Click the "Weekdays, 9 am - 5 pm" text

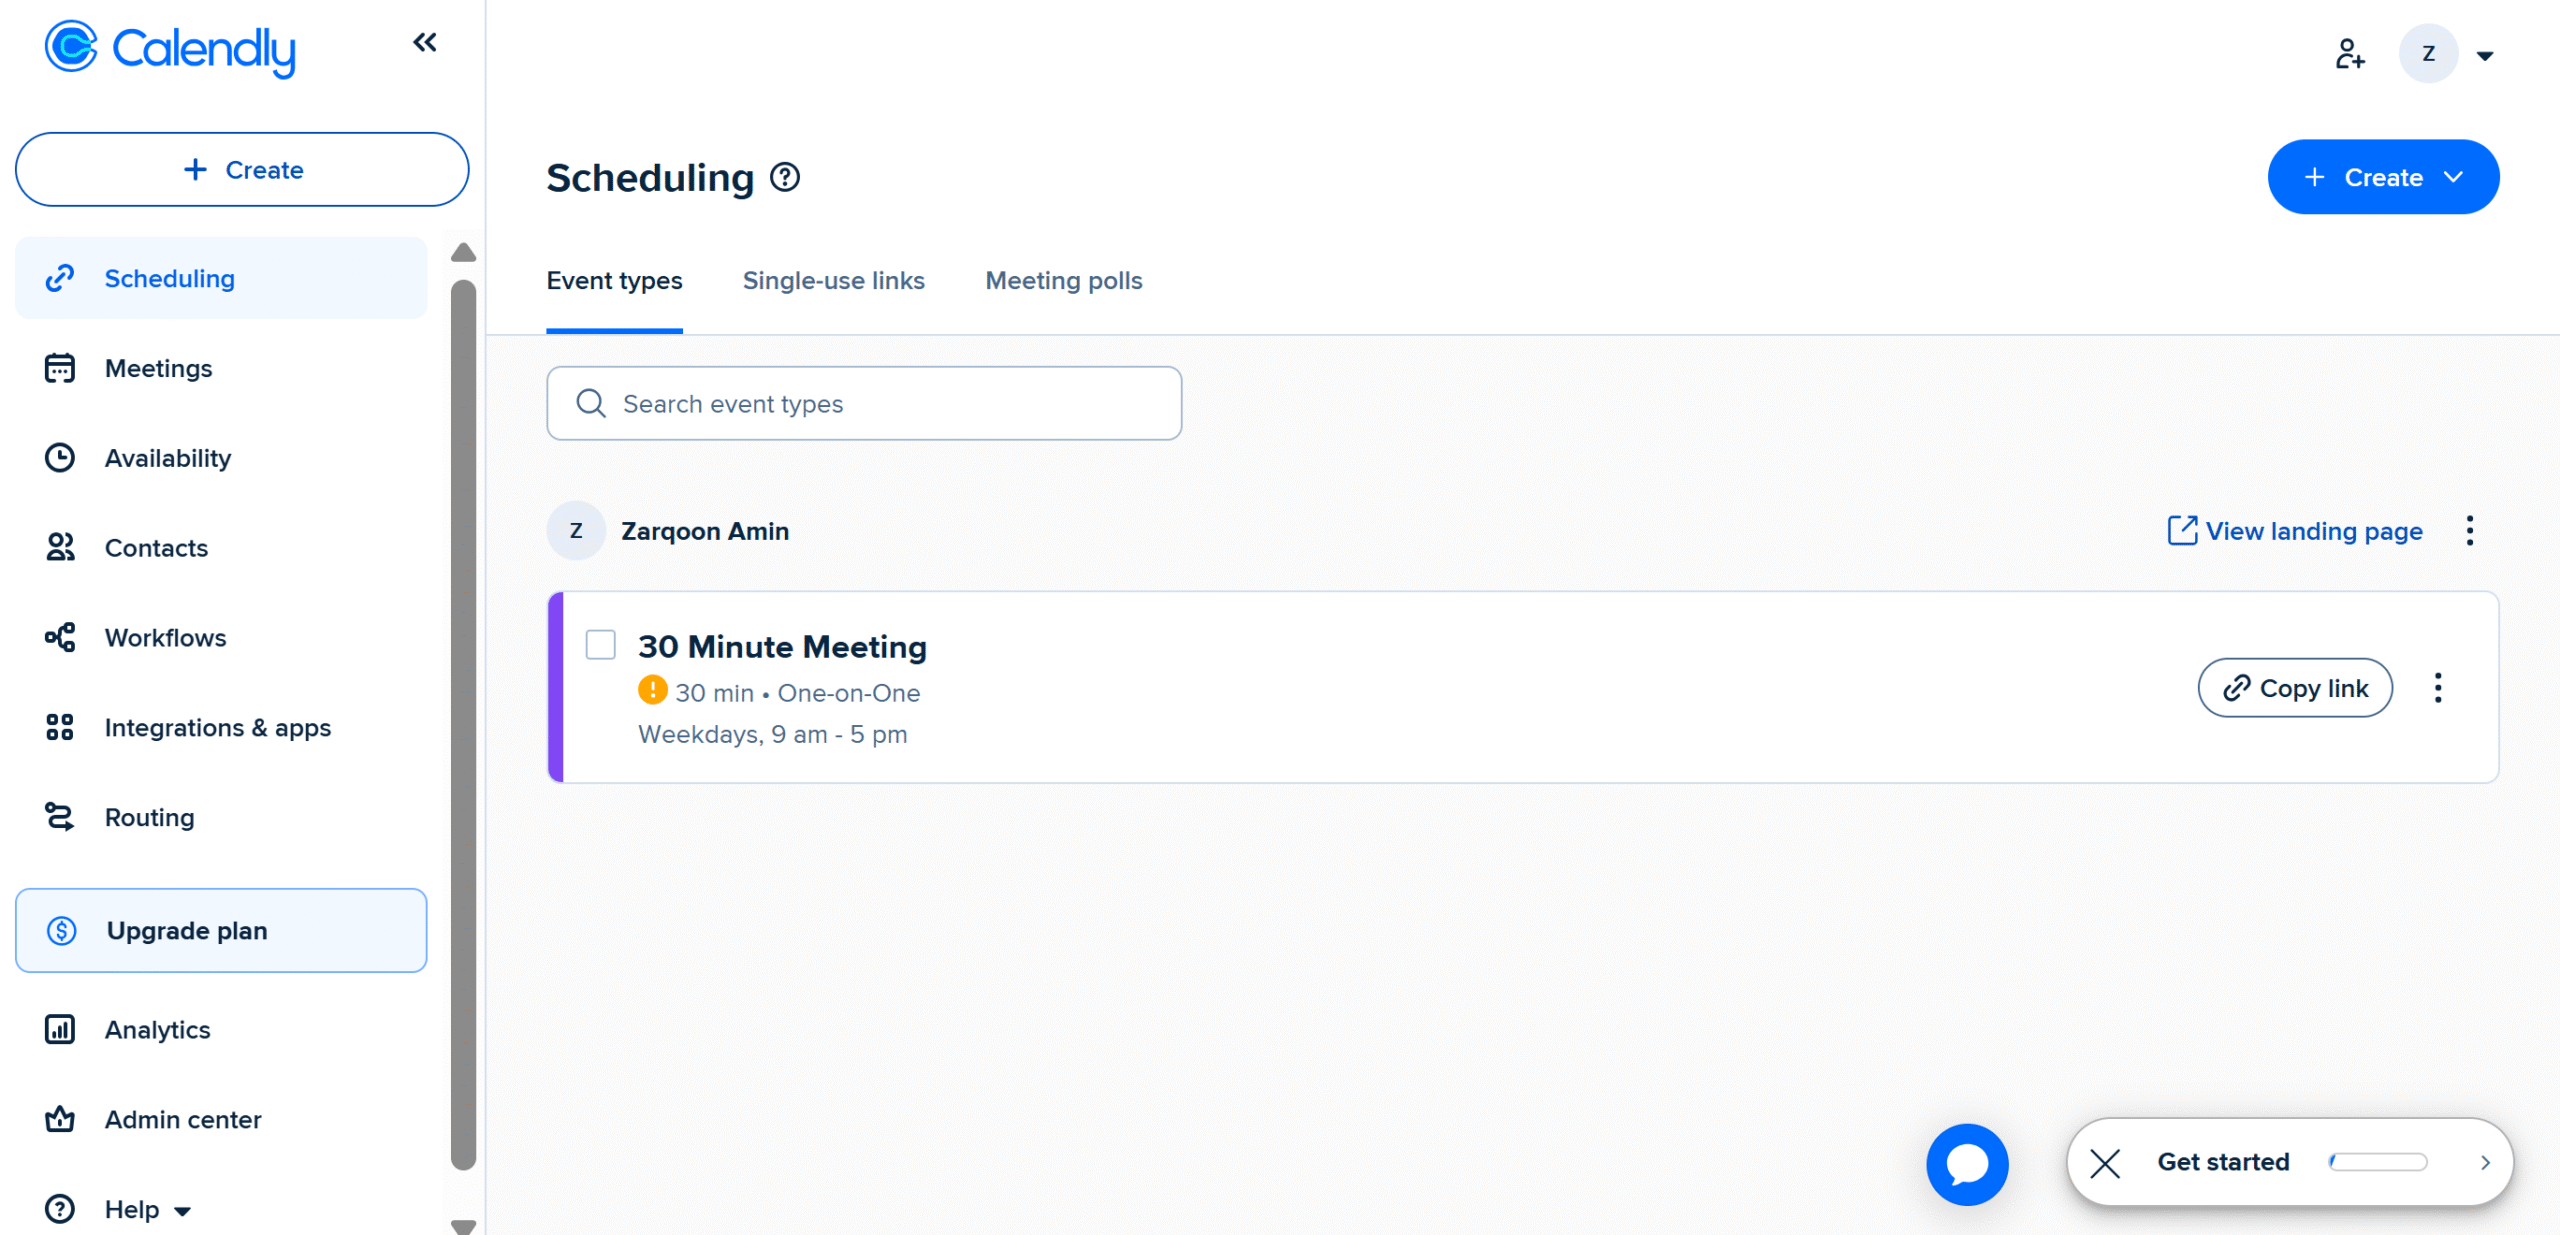773,734
